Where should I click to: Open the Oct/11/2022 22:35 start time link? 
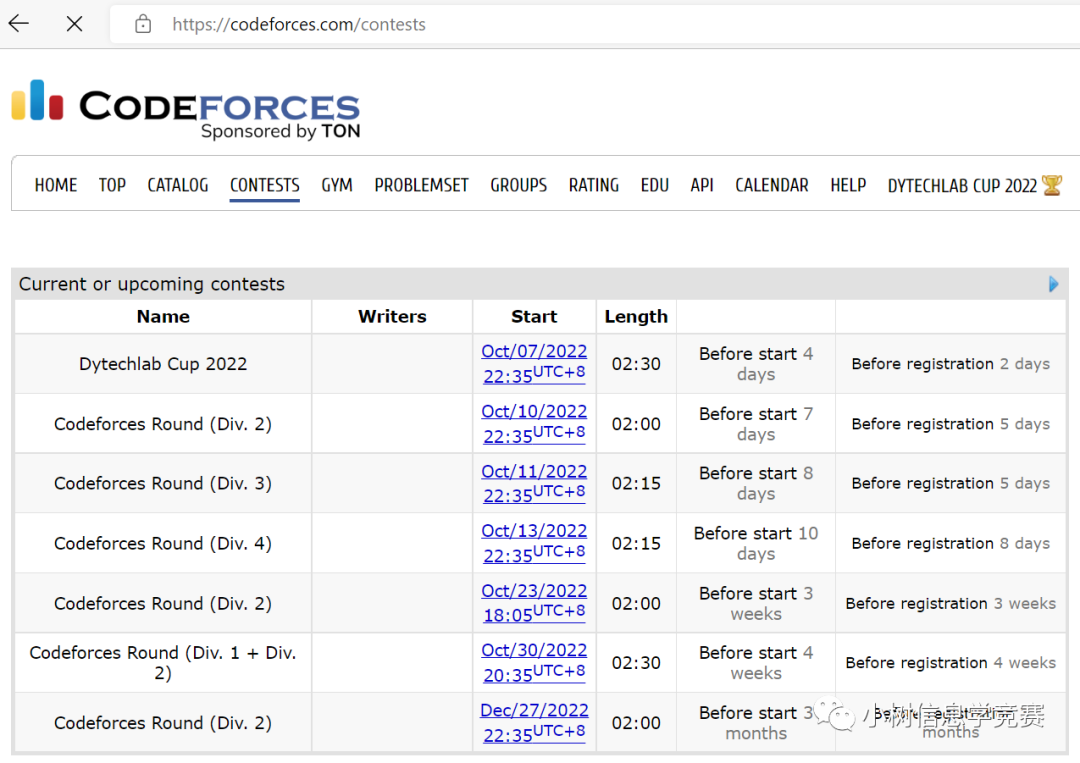pos(534,483)
